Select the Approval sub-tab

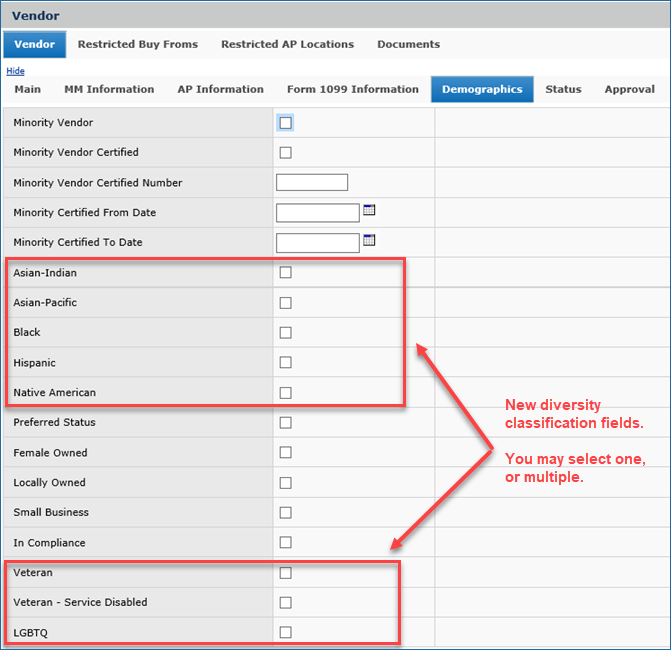(x=629, y=89)
